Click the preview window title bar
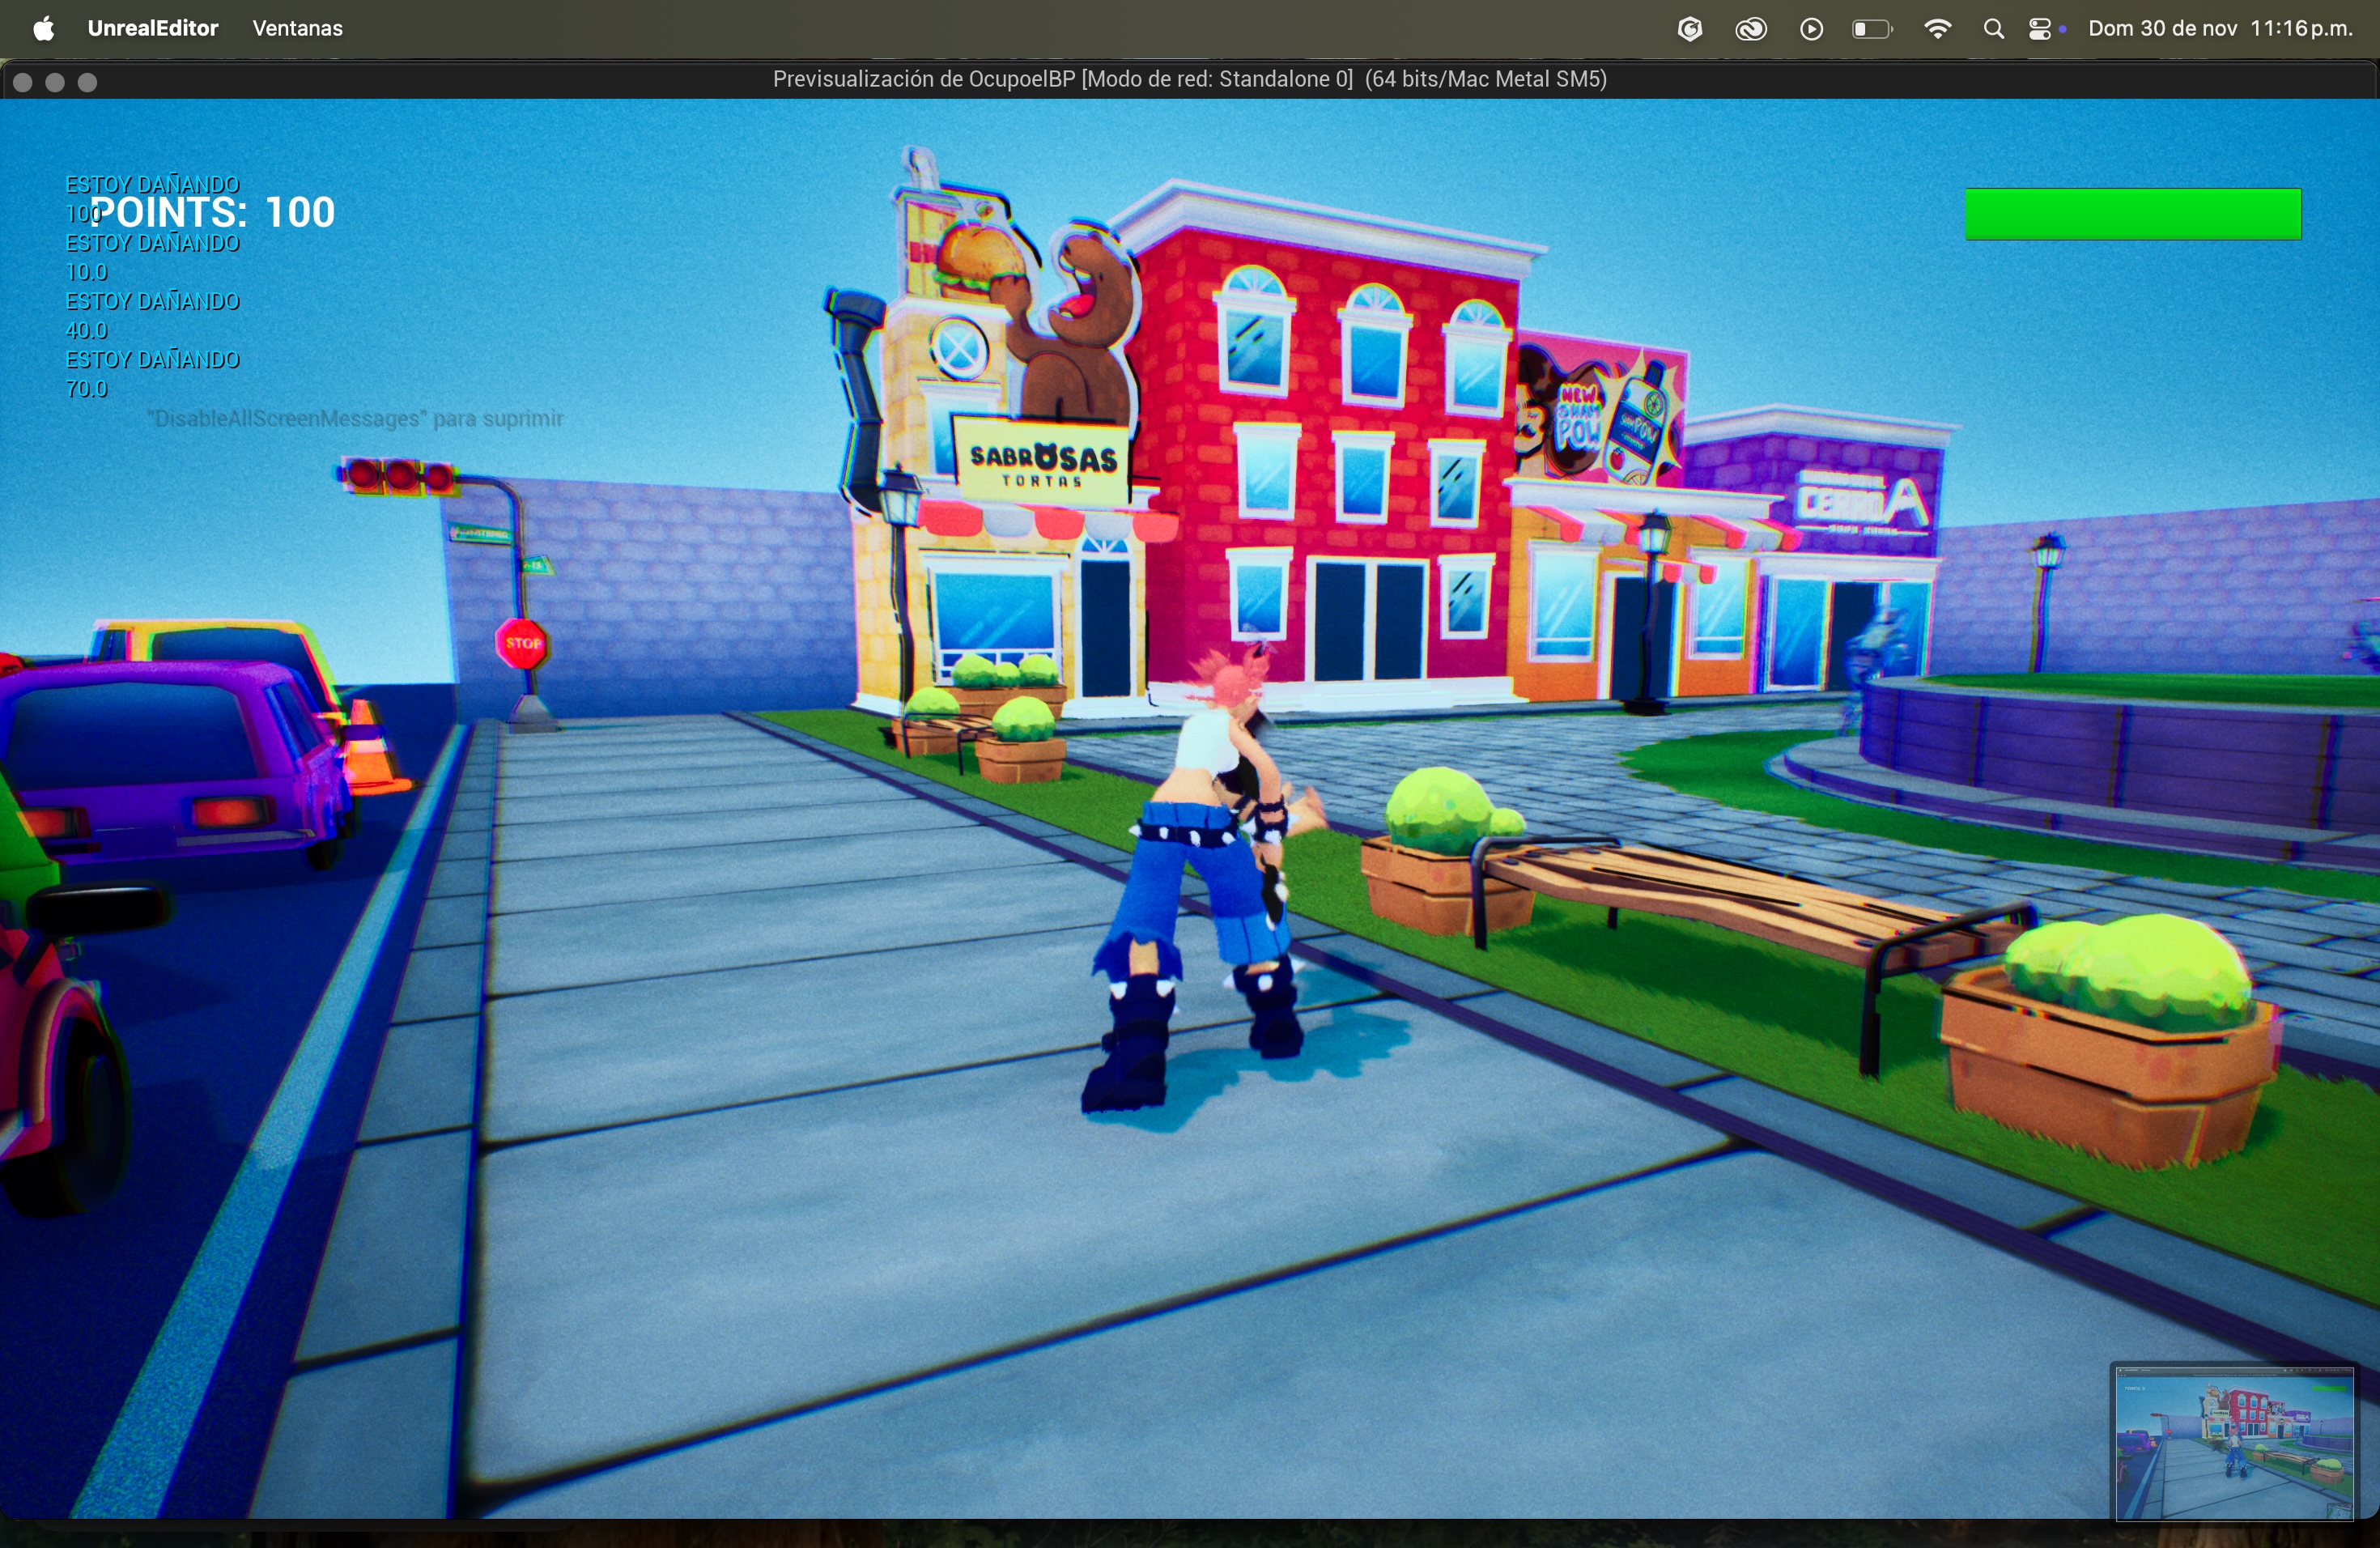 coord(1190,80)
